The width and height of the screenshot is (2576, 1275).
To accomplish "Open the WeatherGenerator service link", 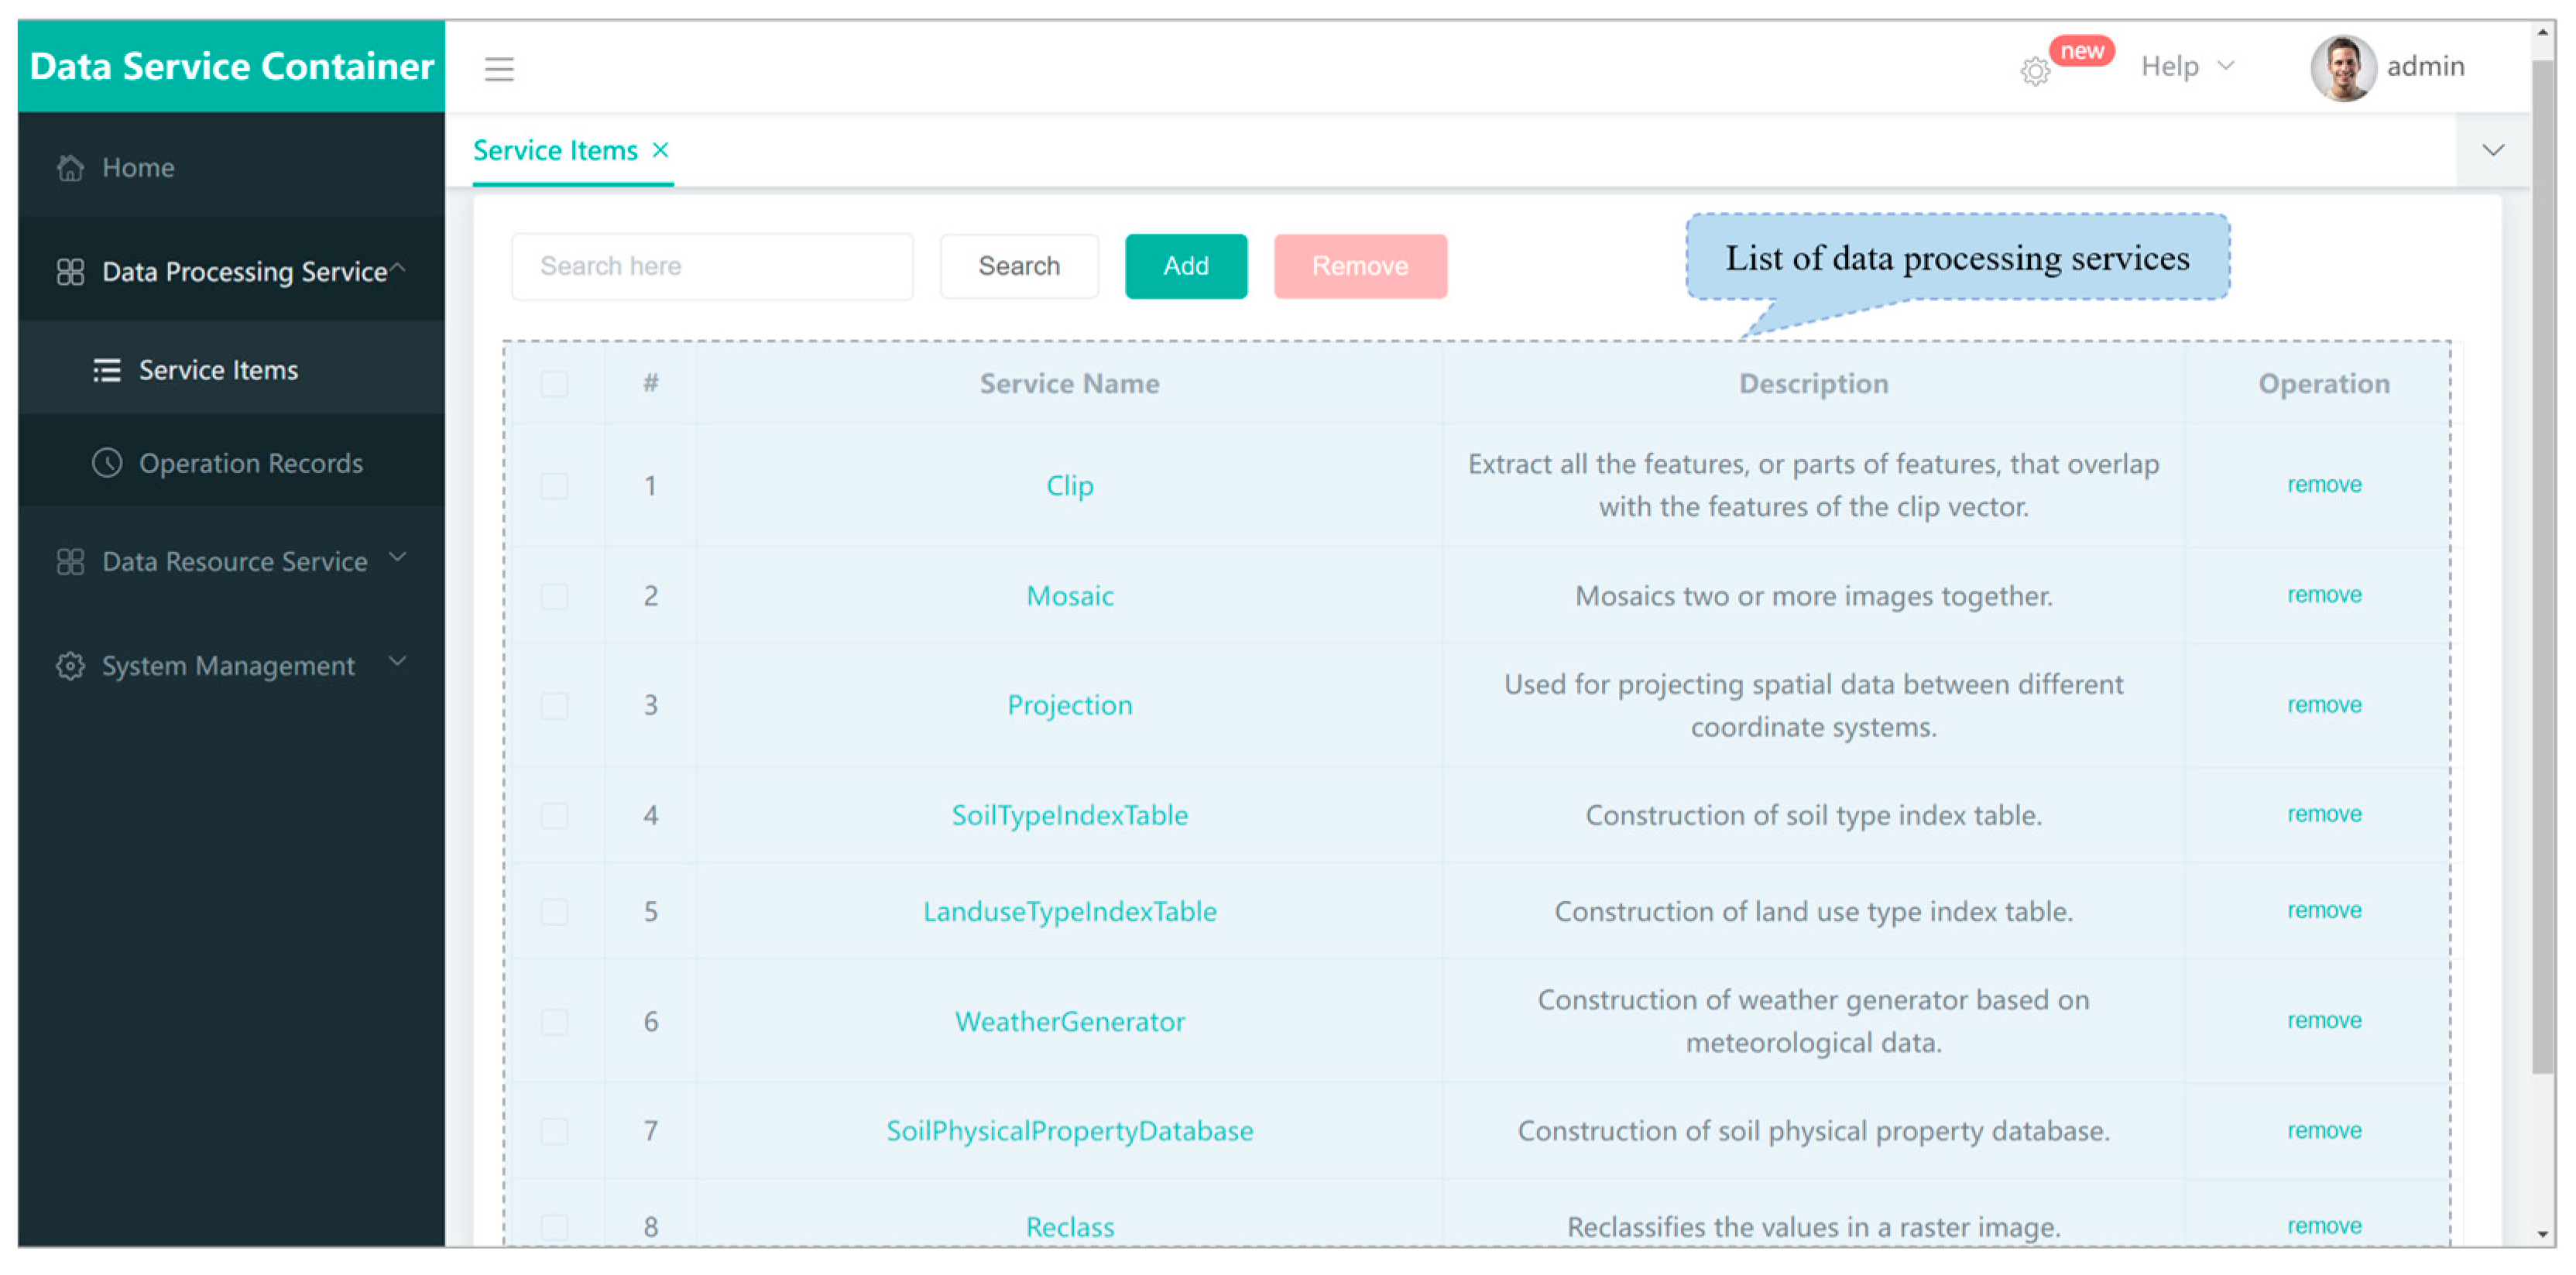I will [x=1069, y=1021].
